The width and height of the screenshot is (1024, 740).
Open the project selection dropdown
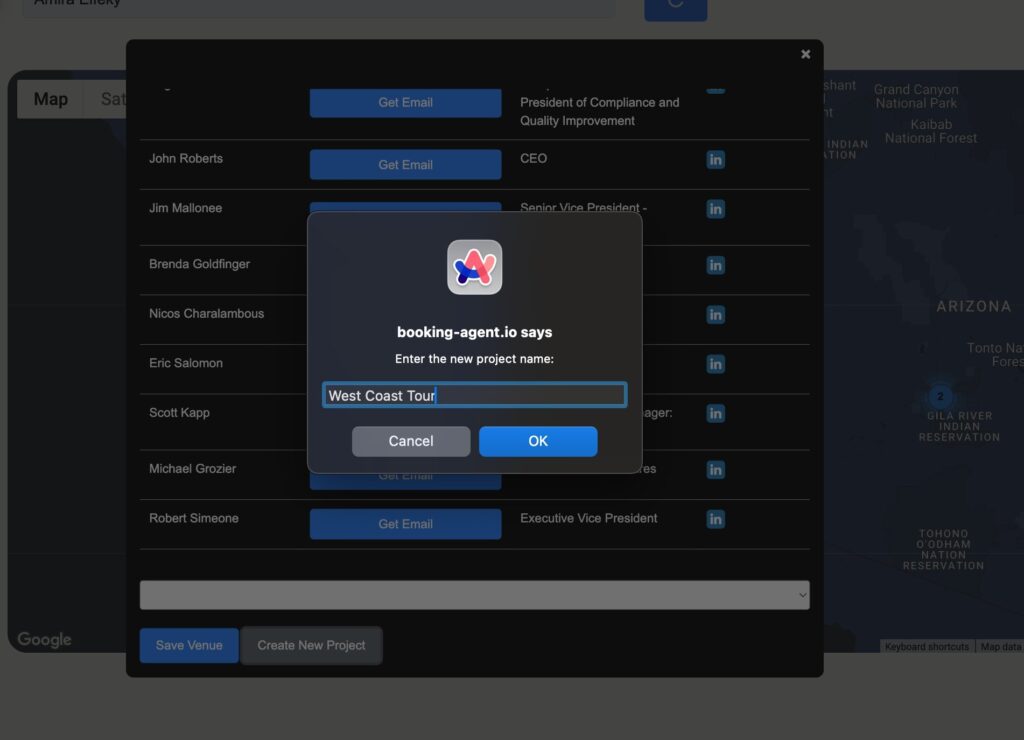(474, 594)
